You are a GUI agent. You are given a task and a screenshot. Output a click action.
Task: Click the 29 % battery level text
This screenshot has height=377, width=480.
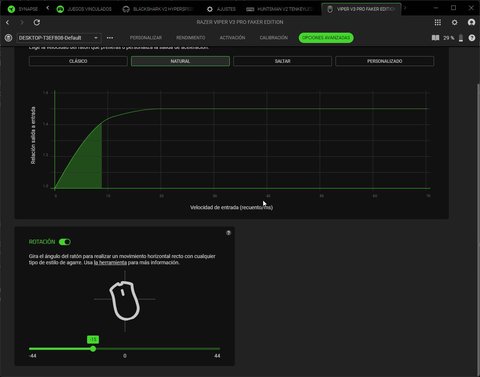click(x=449, y=38)
